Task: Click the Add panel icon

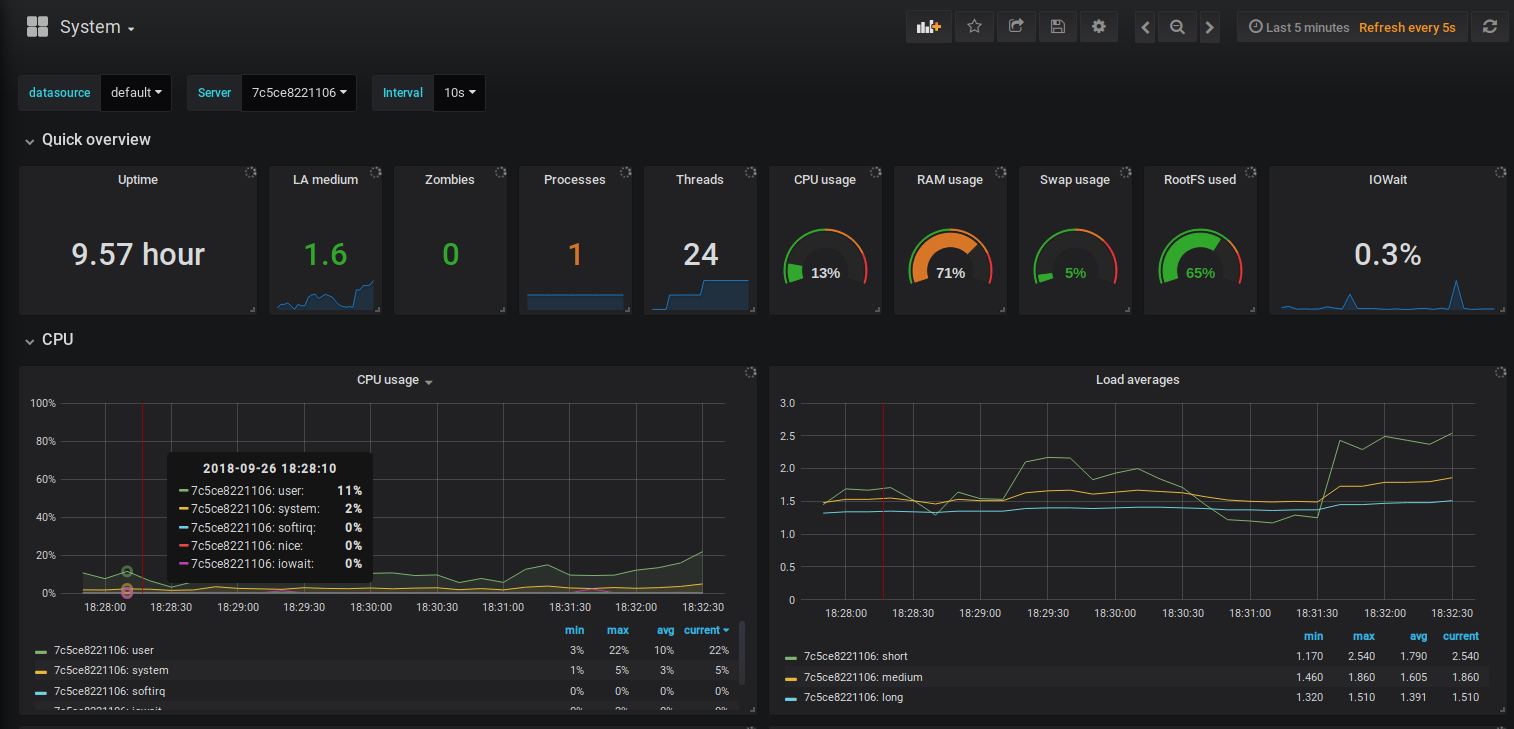Action: coord(928,26)
